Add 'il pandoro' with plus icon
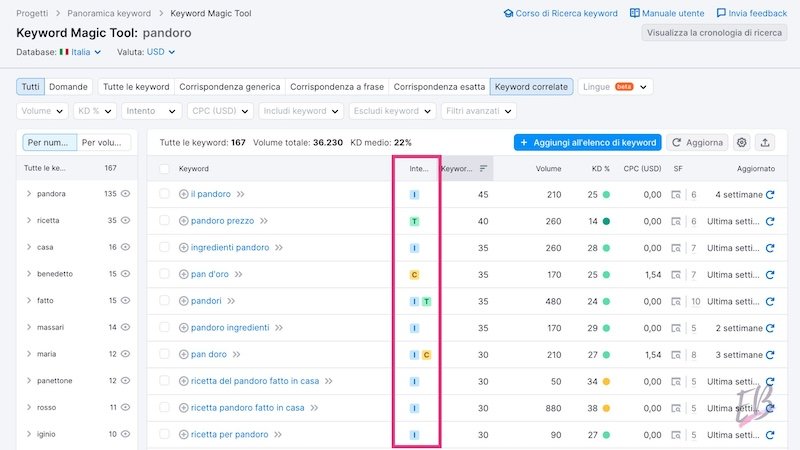The width and height of the screenshot is (800, 450). point(184,194)
